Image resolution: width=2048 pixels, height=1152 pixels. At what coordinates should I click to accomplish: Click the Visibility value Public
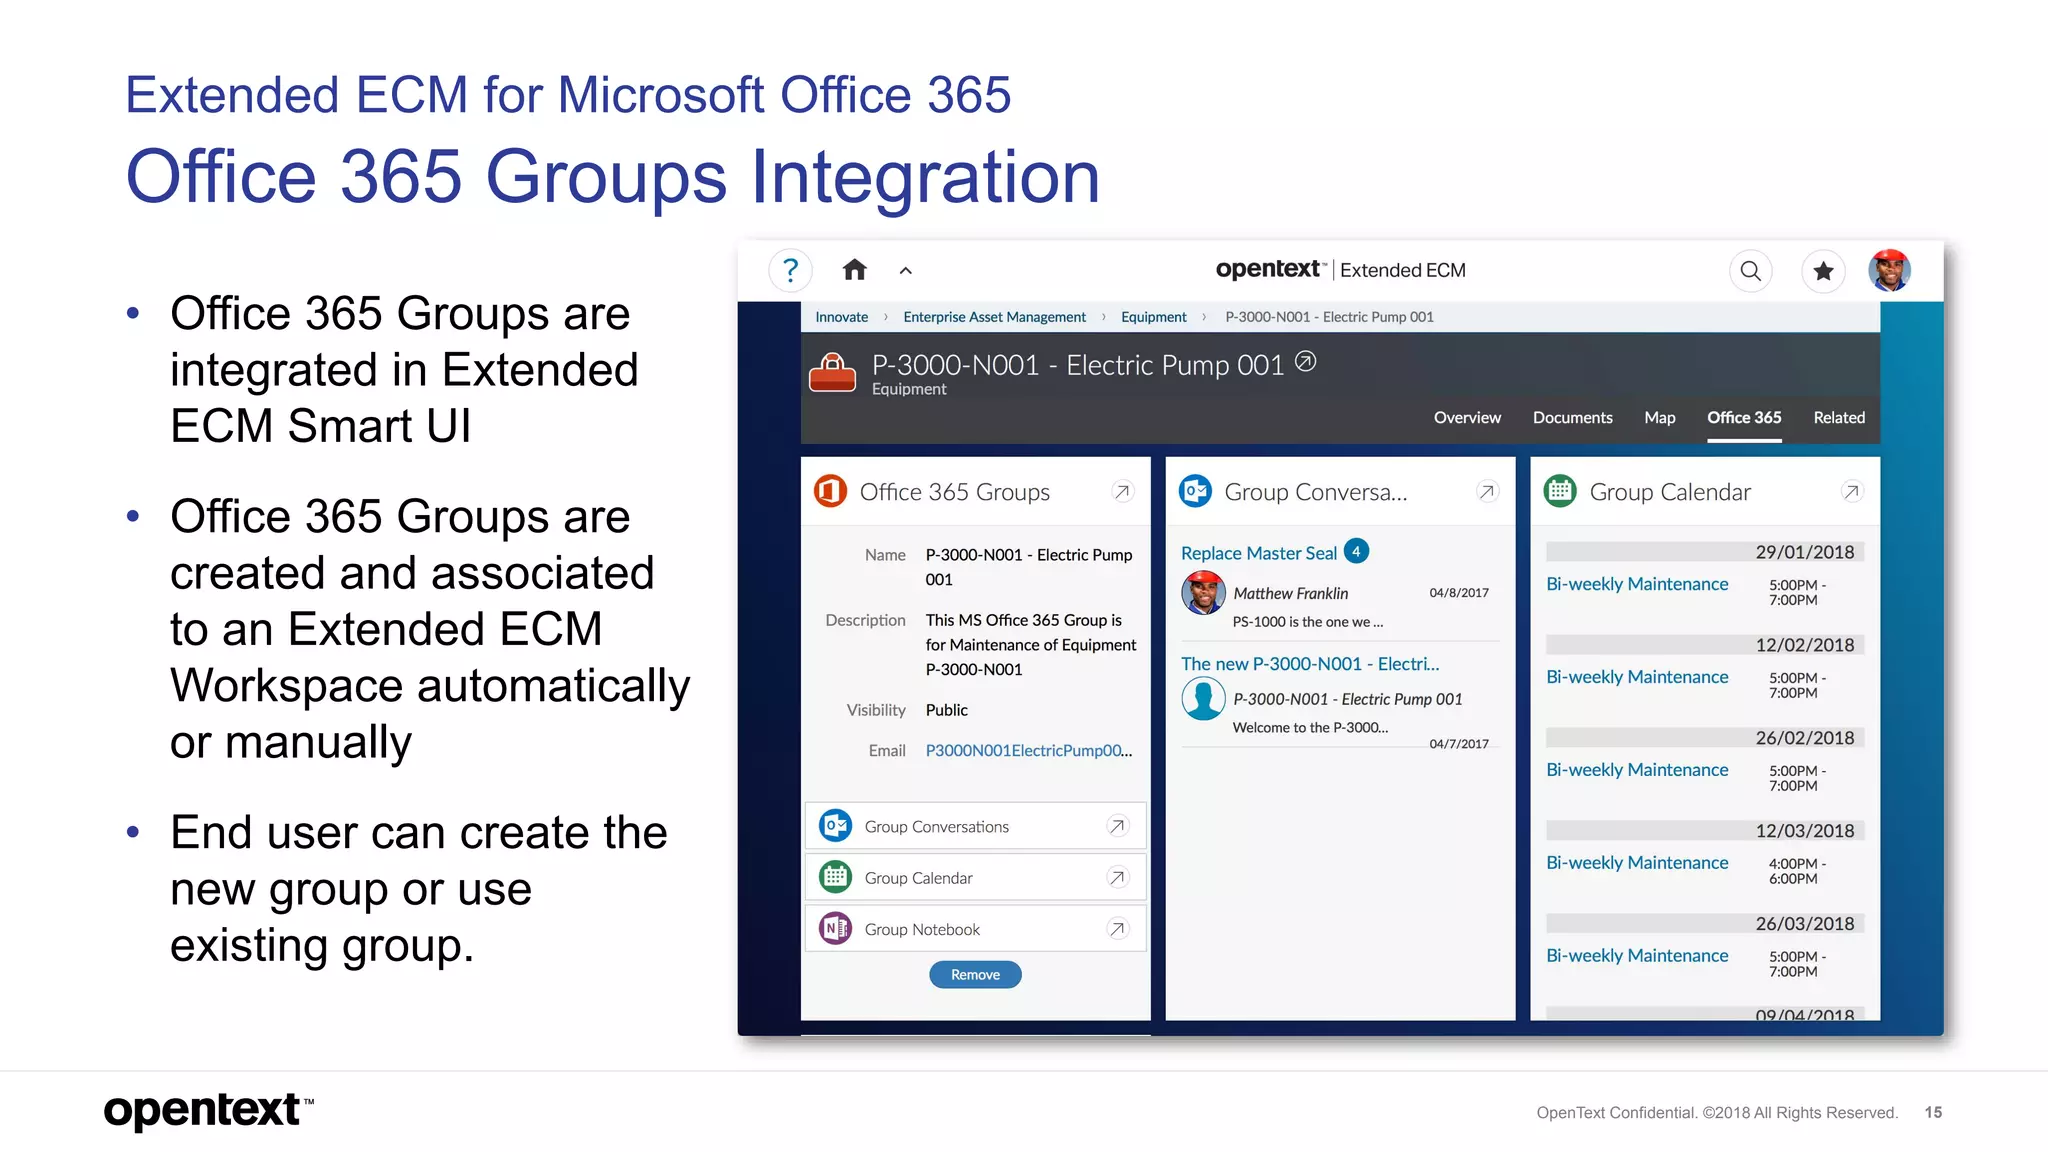[x=946, y=710]
